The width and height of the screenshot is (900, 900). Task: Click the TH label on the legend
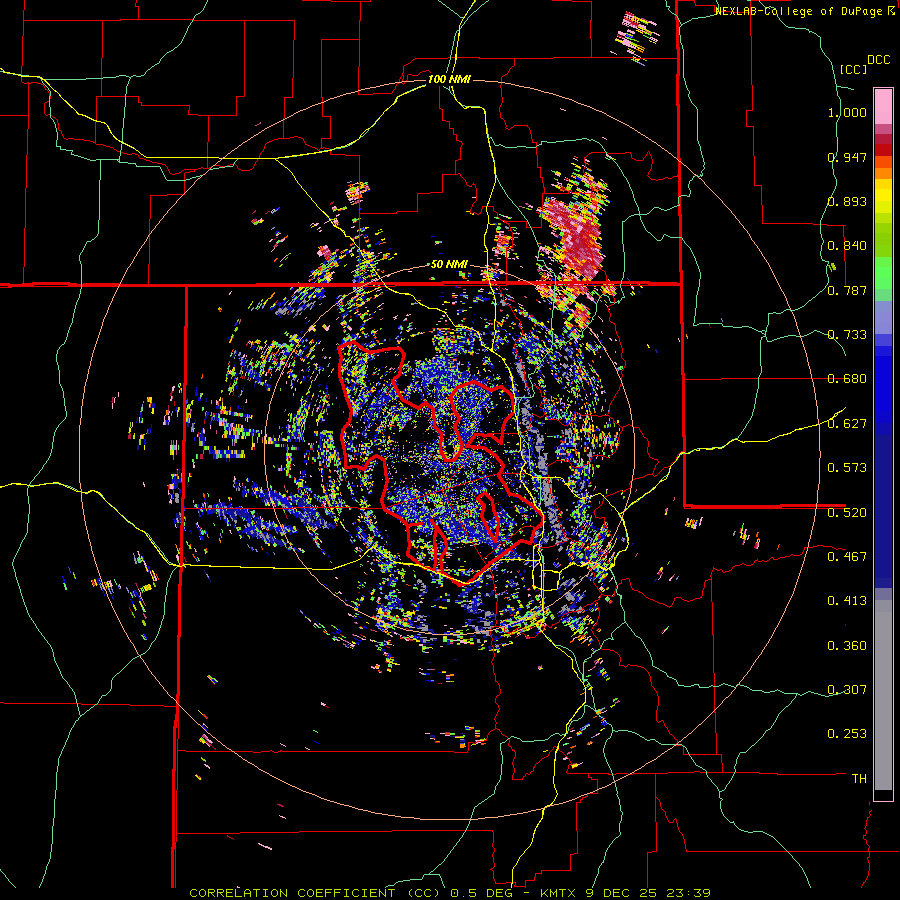[859, 779]
